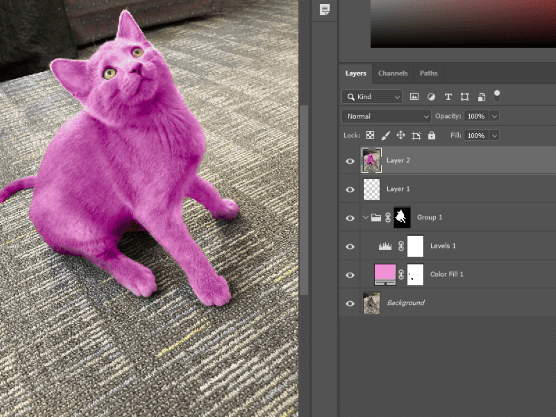Viewport: 556px width, 417px height.
Task: Lock position move icon
Action: point(401,135)
